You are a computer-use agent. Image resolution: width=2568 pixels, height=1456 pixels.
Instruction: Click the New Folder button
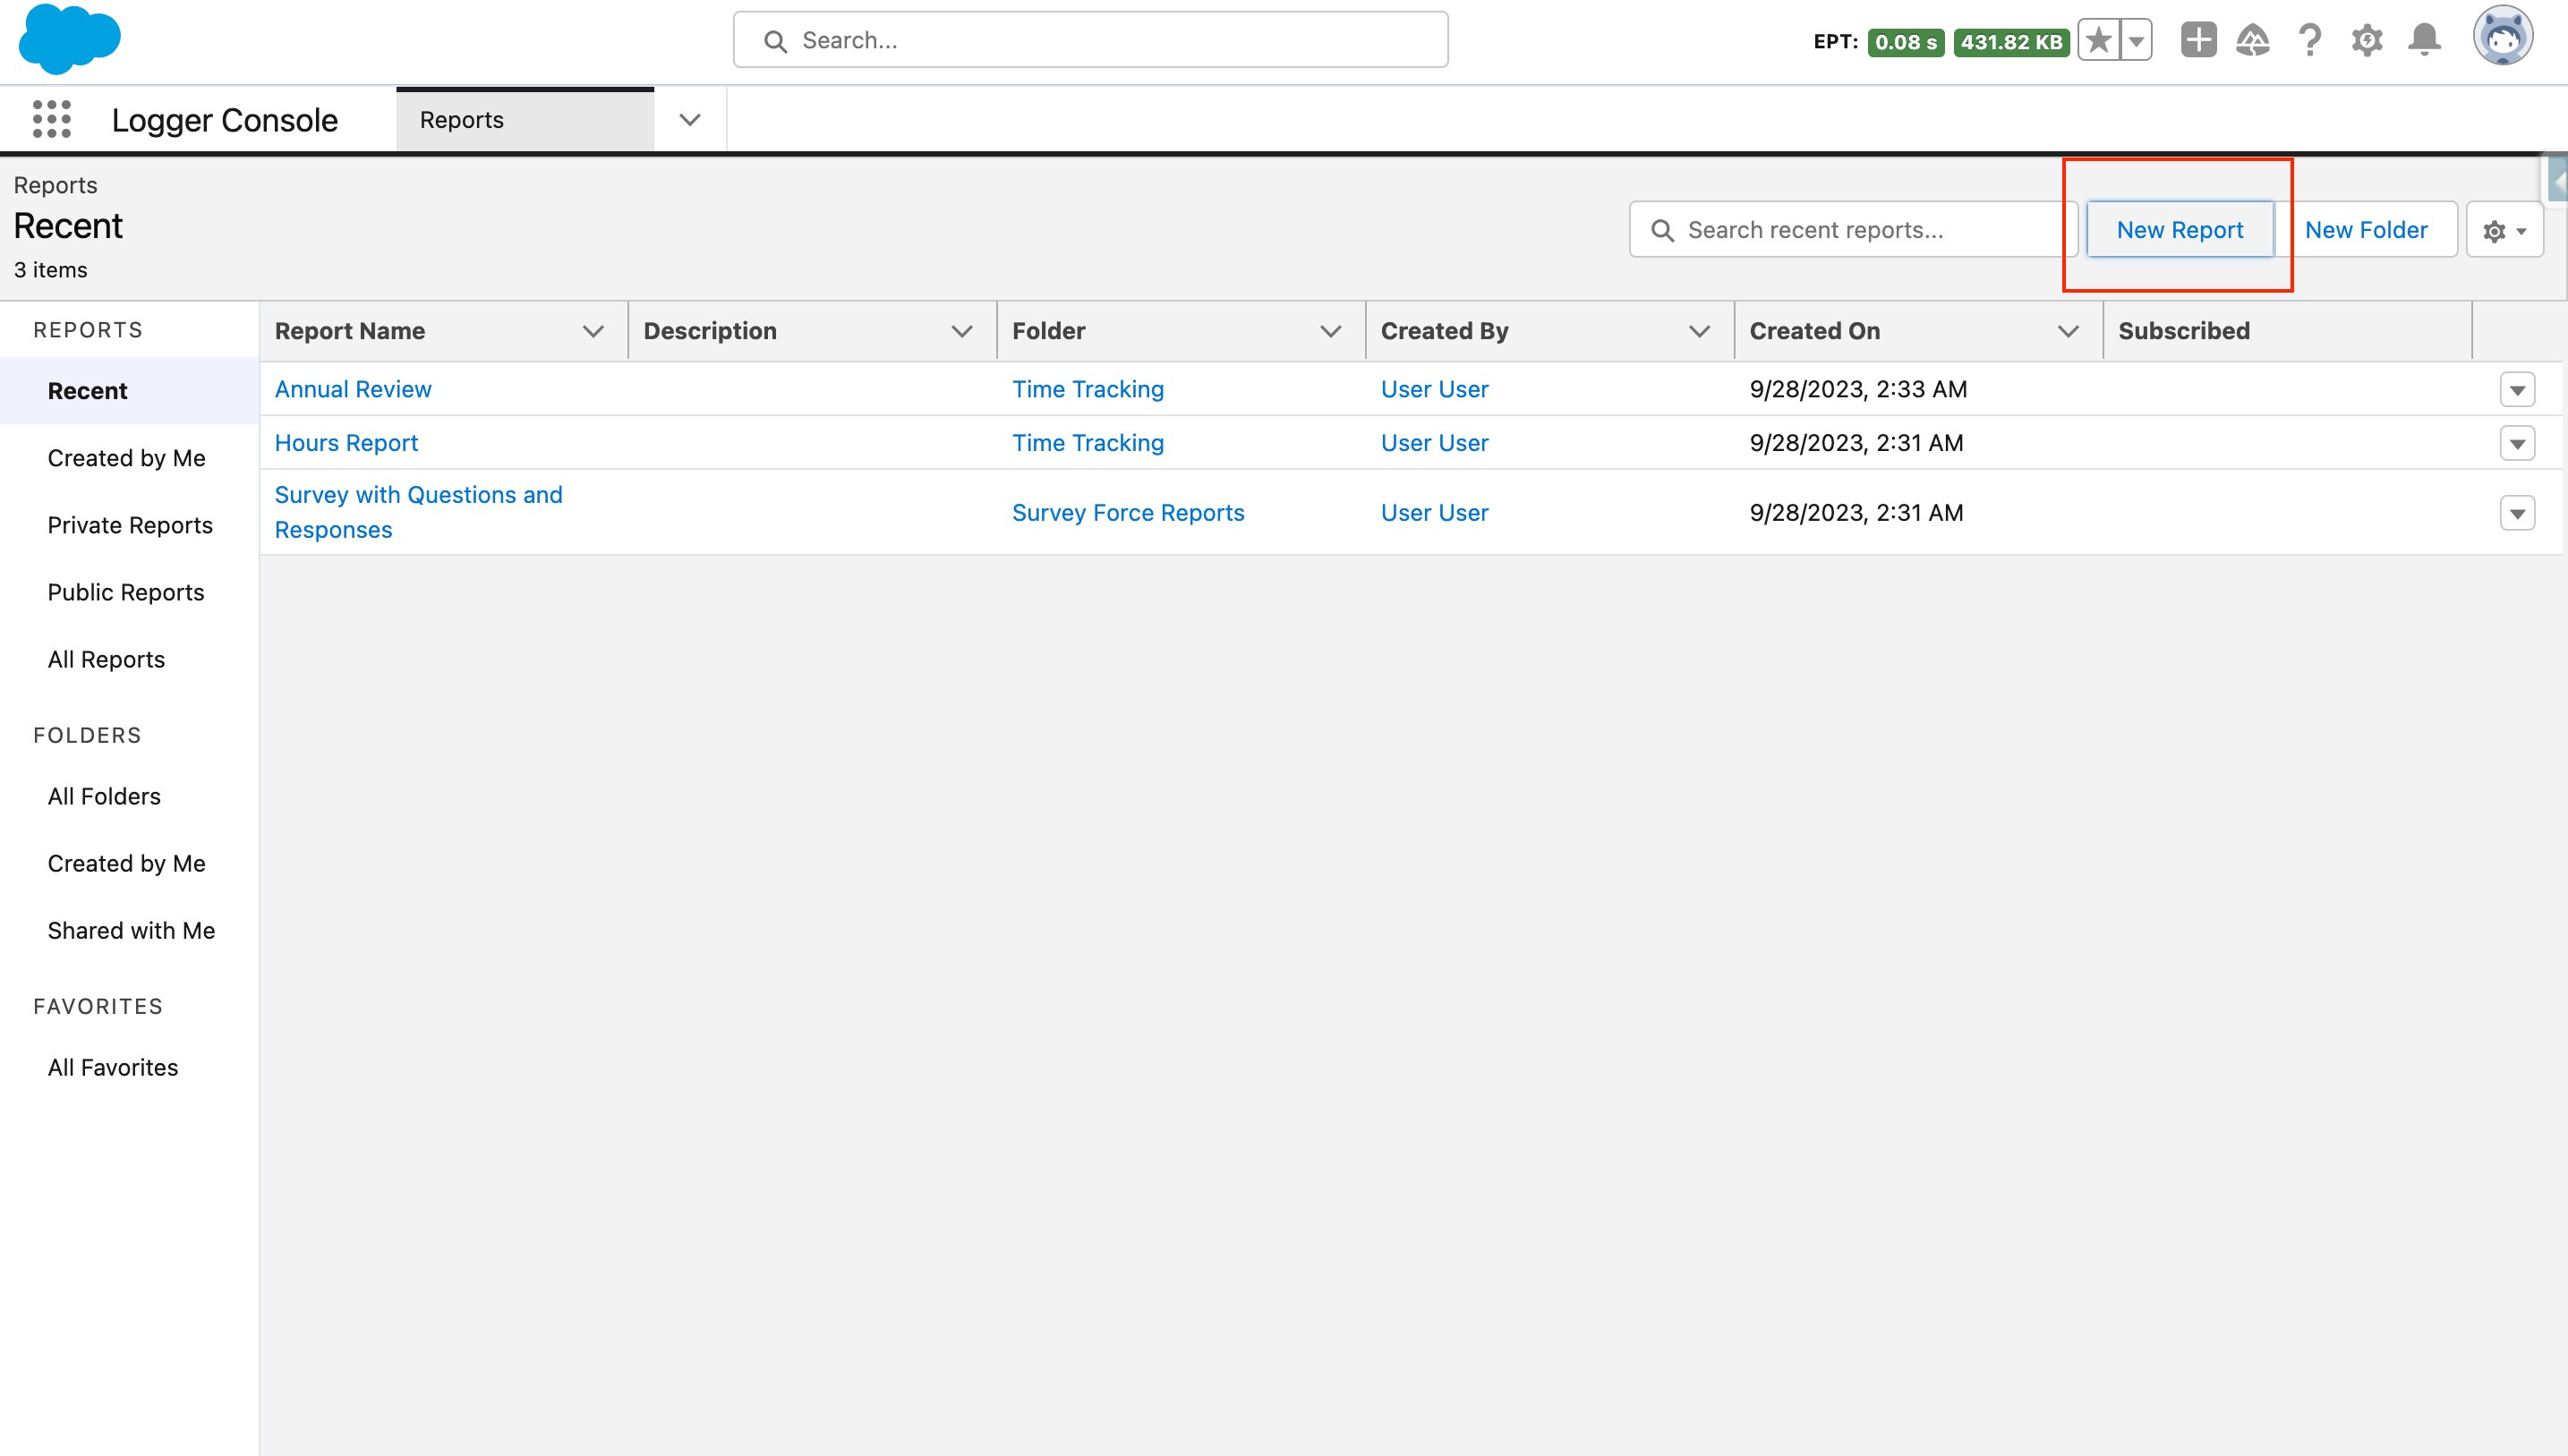click(x=2366, y=230)
